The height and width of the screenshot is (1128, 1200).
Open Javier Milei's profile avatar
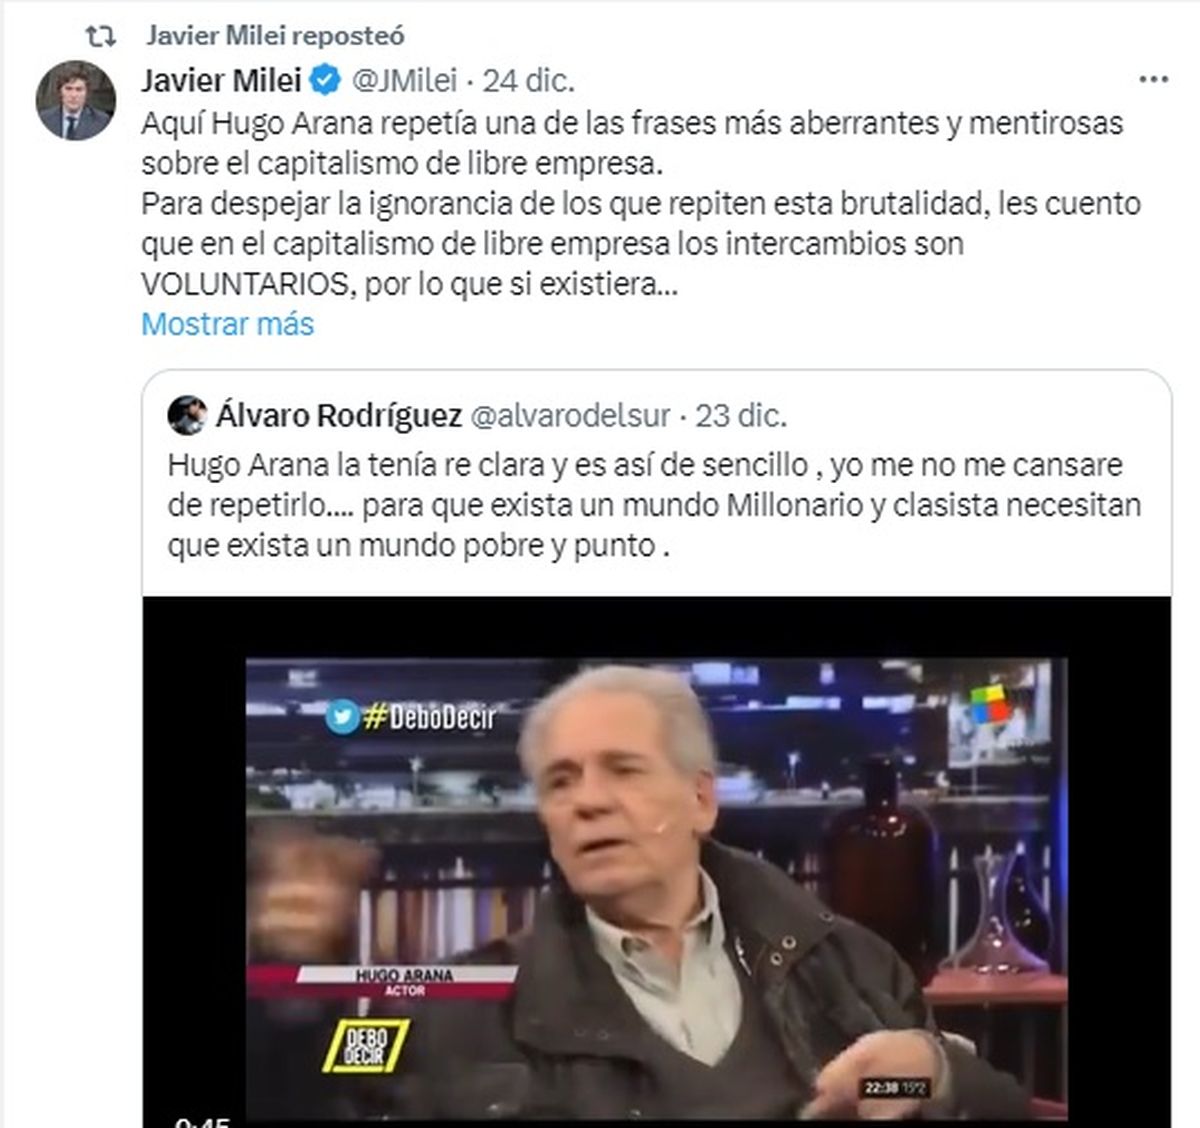click(x=75, y=100)
